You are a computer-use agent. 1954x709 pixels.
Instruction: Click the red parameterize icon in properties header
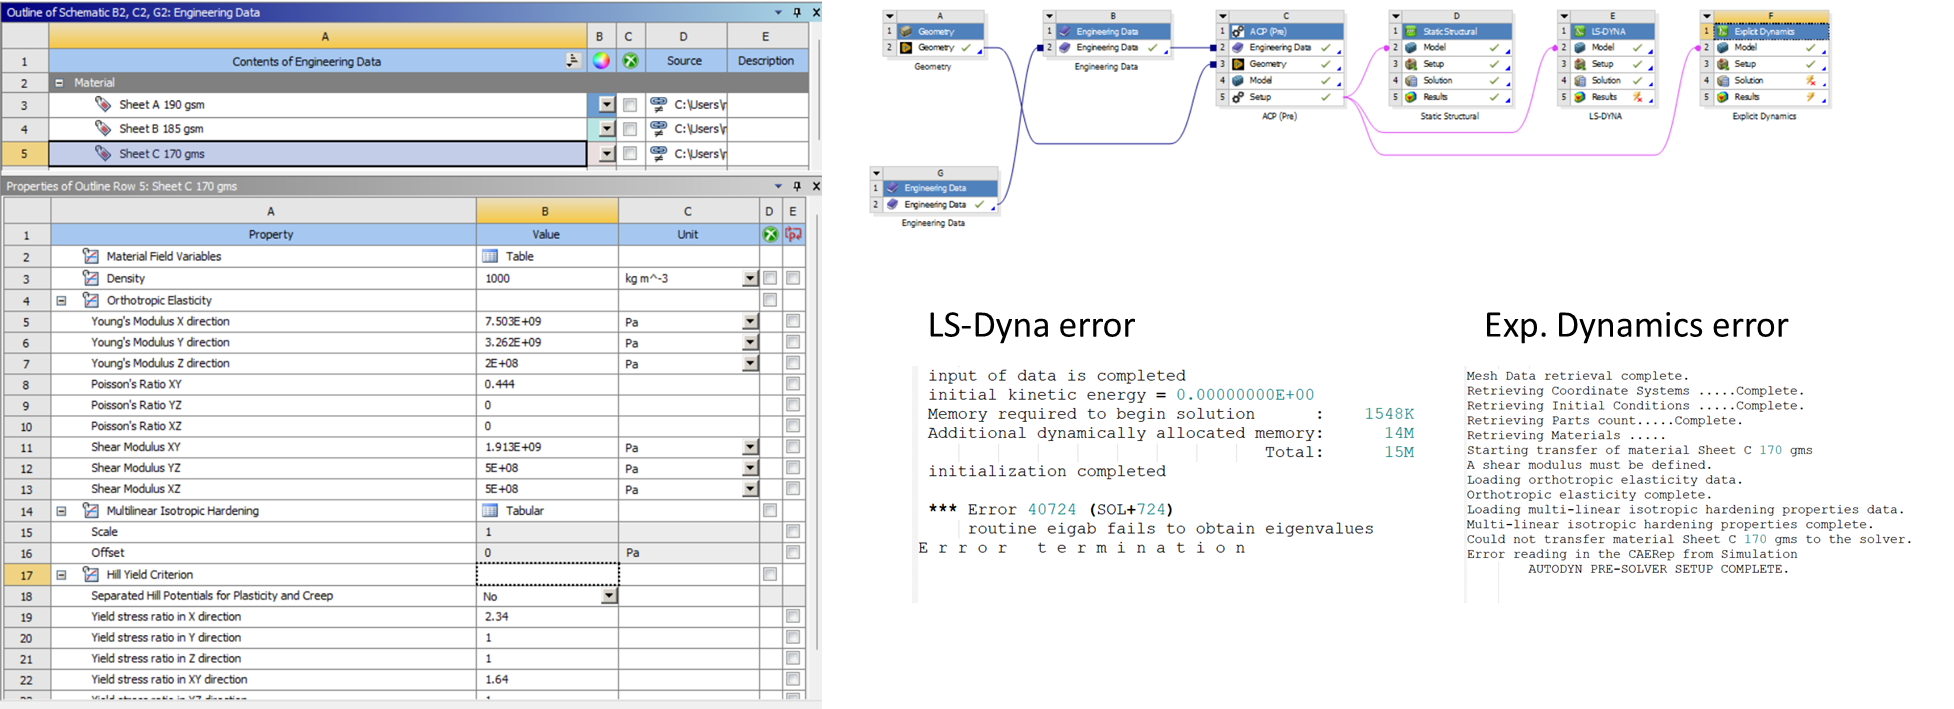point(793,234)
